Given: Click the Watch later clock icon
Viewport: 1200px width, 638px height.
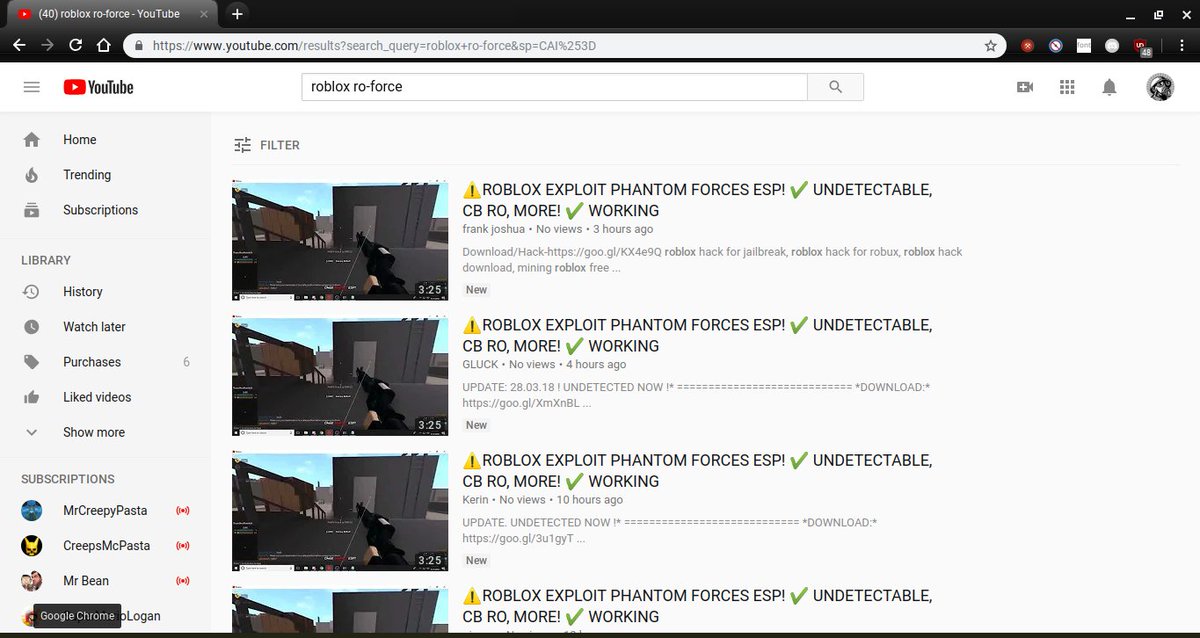Looking at the screenshot, I should (31, 327).
